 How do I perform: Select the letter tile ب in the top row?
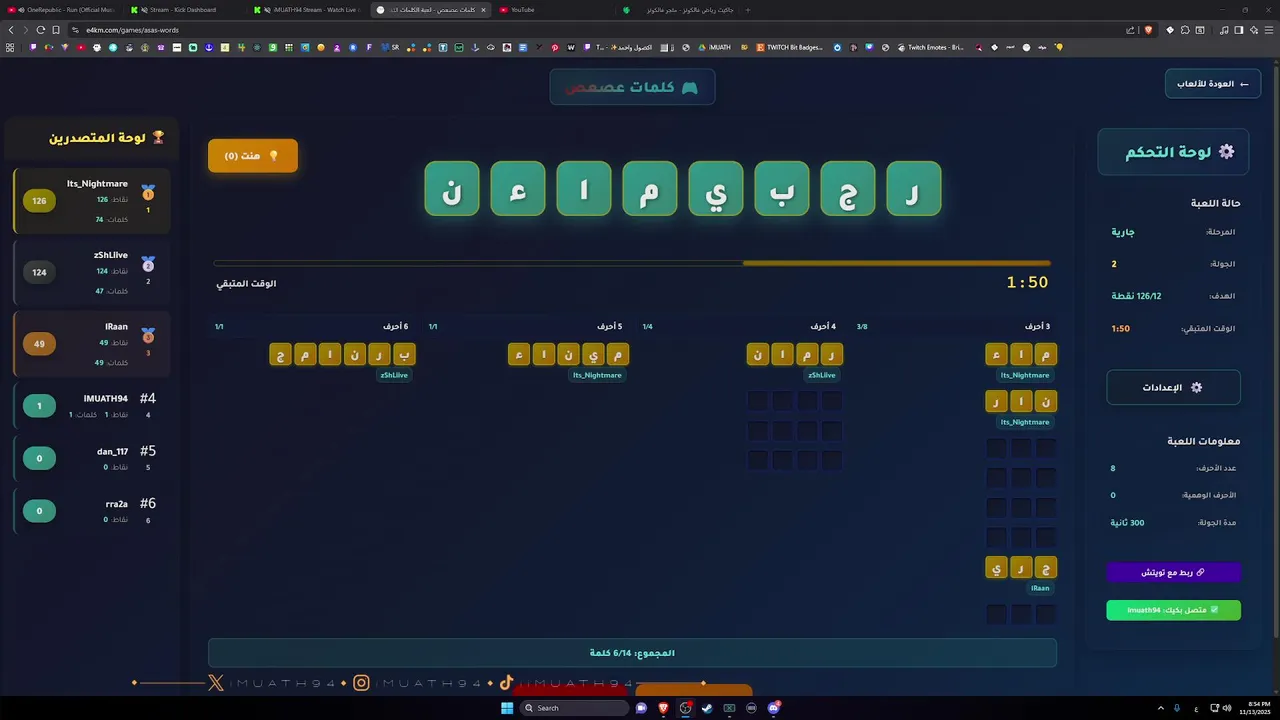782,188
